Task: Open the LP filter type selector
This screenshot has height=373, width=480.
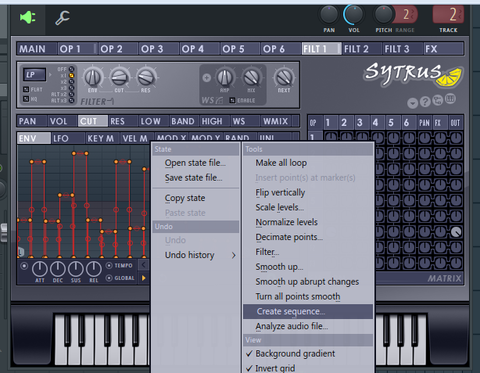Action: 34,75
